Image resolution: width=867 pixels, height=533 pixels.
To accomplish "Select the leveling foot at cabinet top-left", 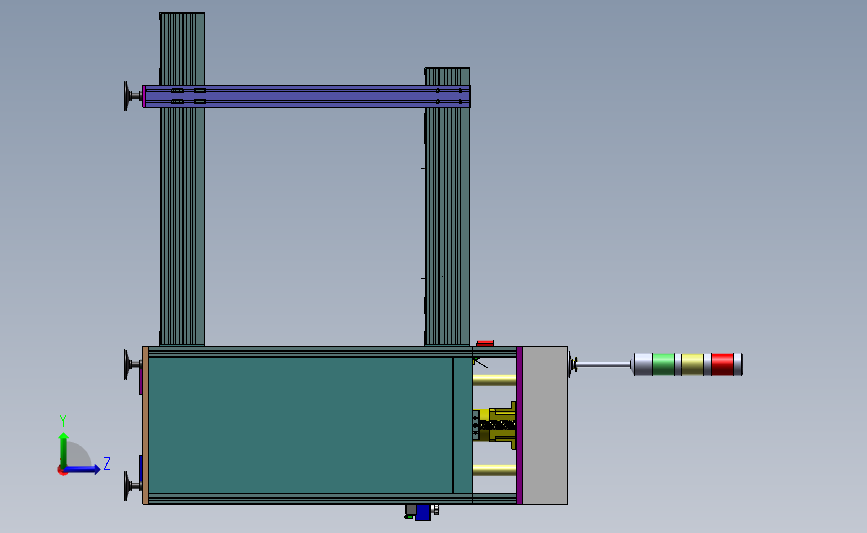I will 133,364.
